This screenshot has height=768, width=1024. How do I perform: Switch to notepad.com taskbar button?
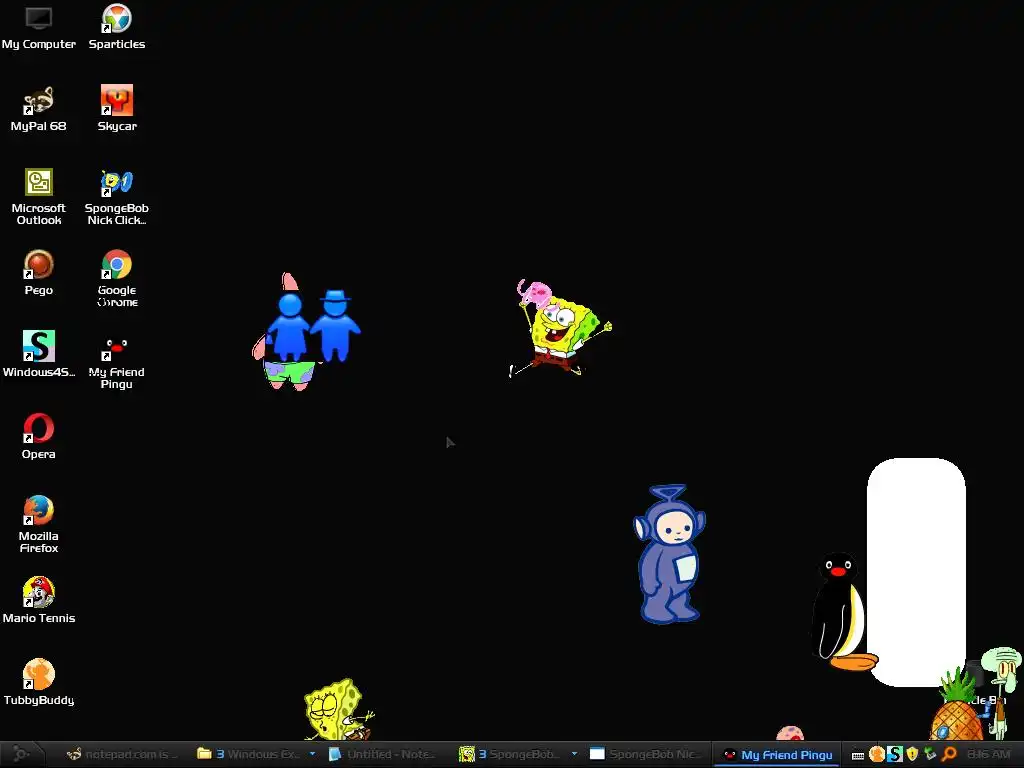pos(123,754)
